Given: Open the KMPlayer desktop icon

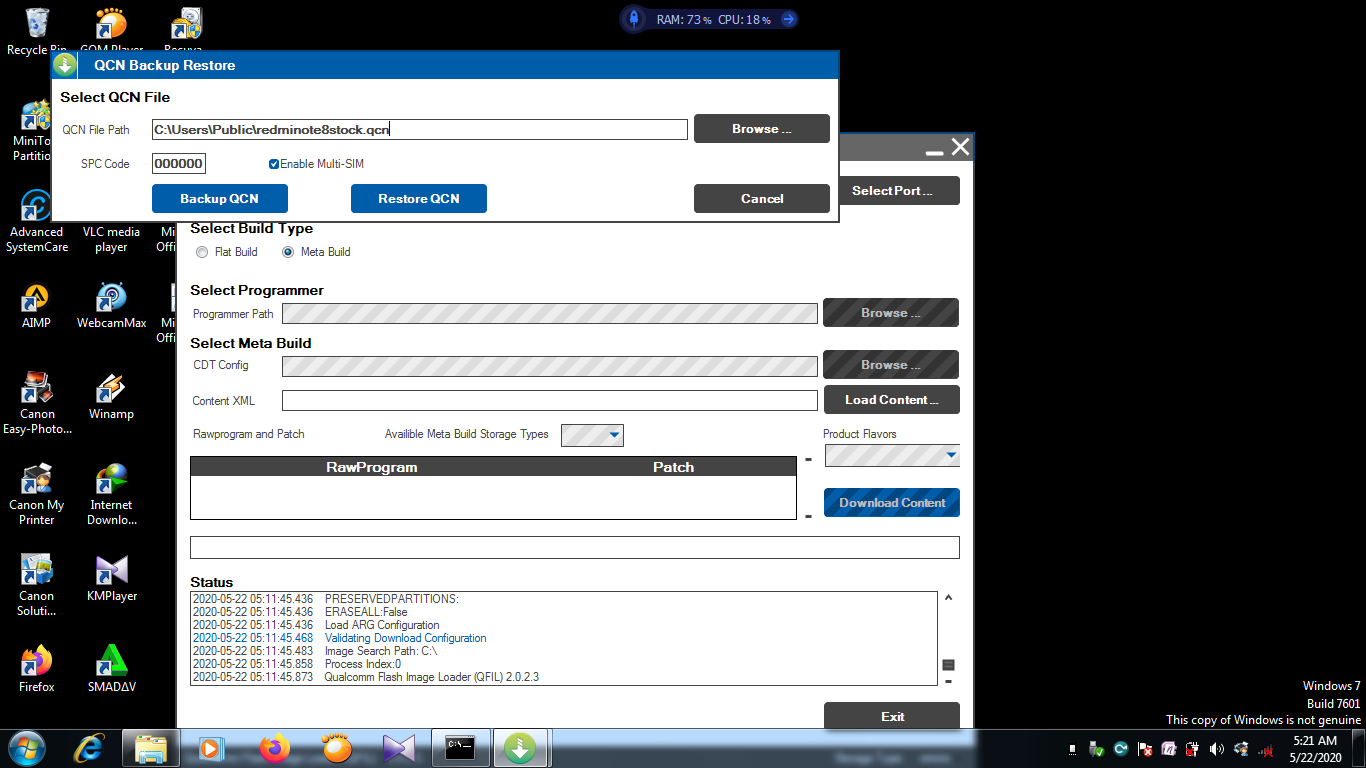Looking at the screenshot, I should tap(111, 579).
